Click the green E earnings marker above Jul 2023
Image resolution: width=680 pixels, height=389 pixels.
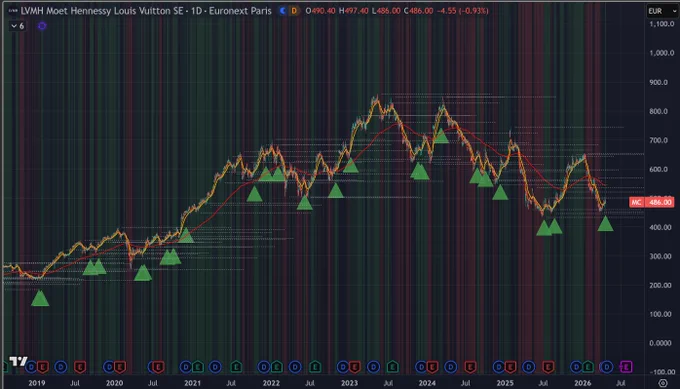click(392, 367)
